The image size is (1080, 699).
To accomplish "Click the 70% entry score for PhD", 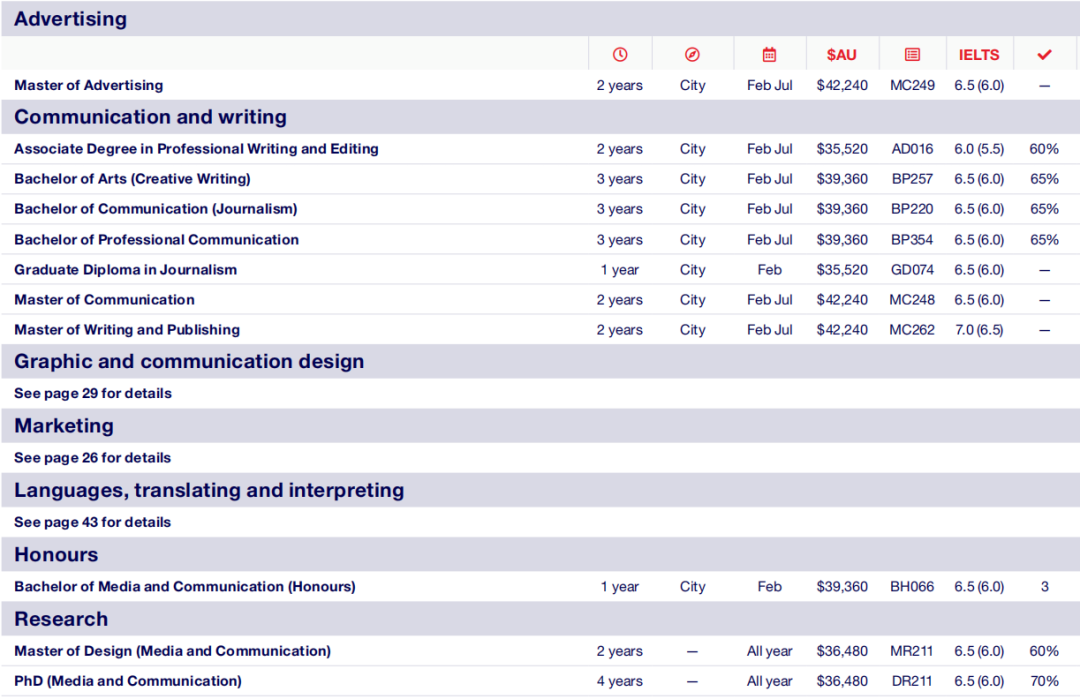I will pos(1044,681).
